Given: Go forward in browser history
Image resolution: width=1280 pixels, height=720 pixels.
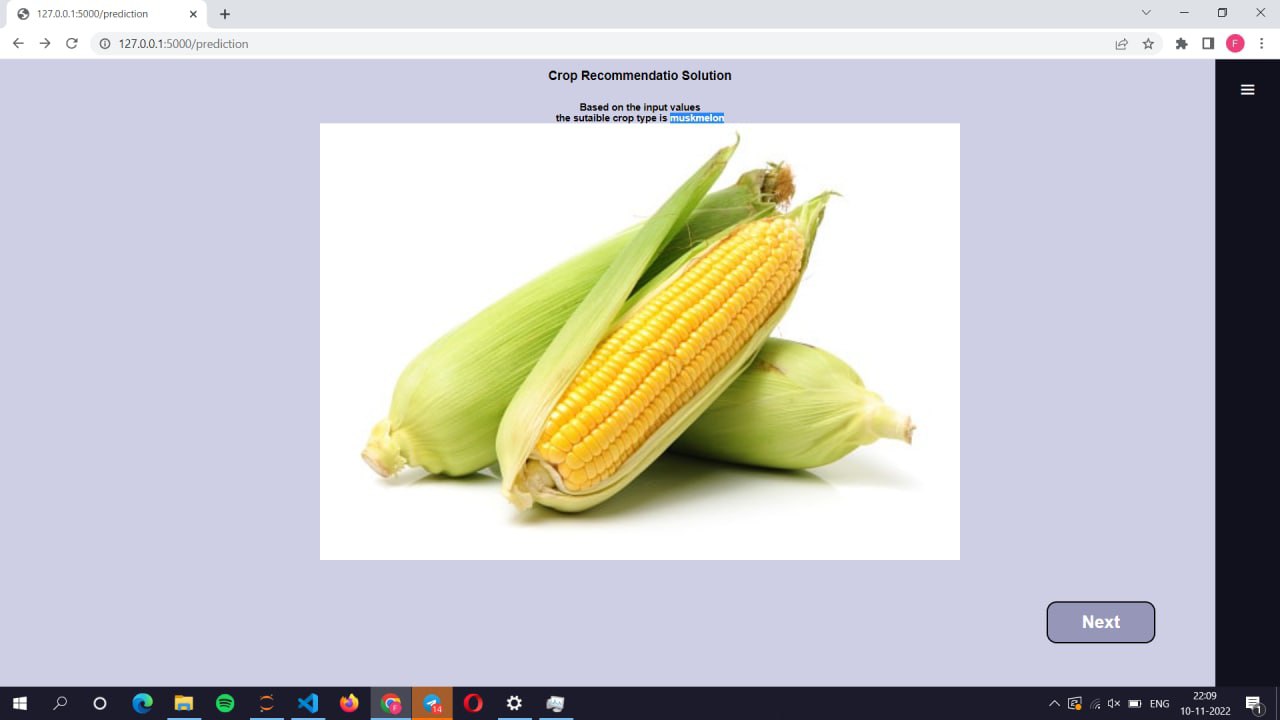Looking at the screenshot, I should (45, 44).
